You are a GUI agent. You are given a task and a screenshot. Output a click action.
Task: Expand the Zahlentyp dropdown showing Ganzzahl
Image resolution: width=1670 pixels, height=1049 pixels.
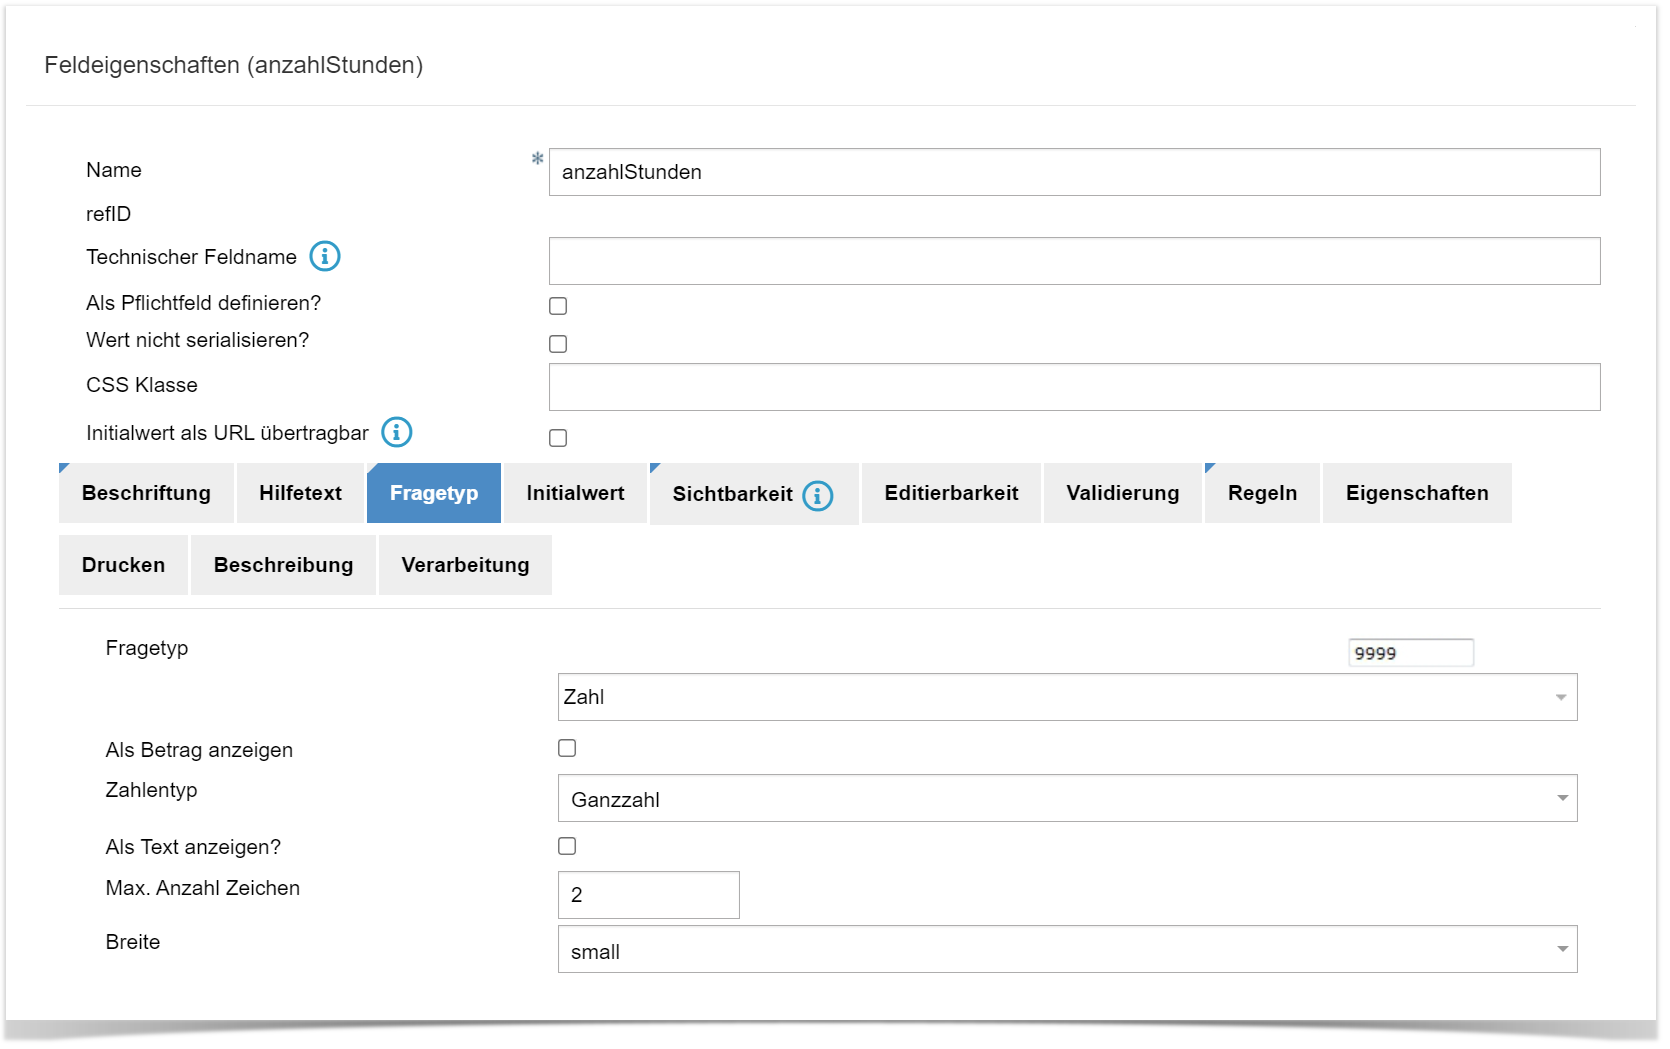(1067, 798)
